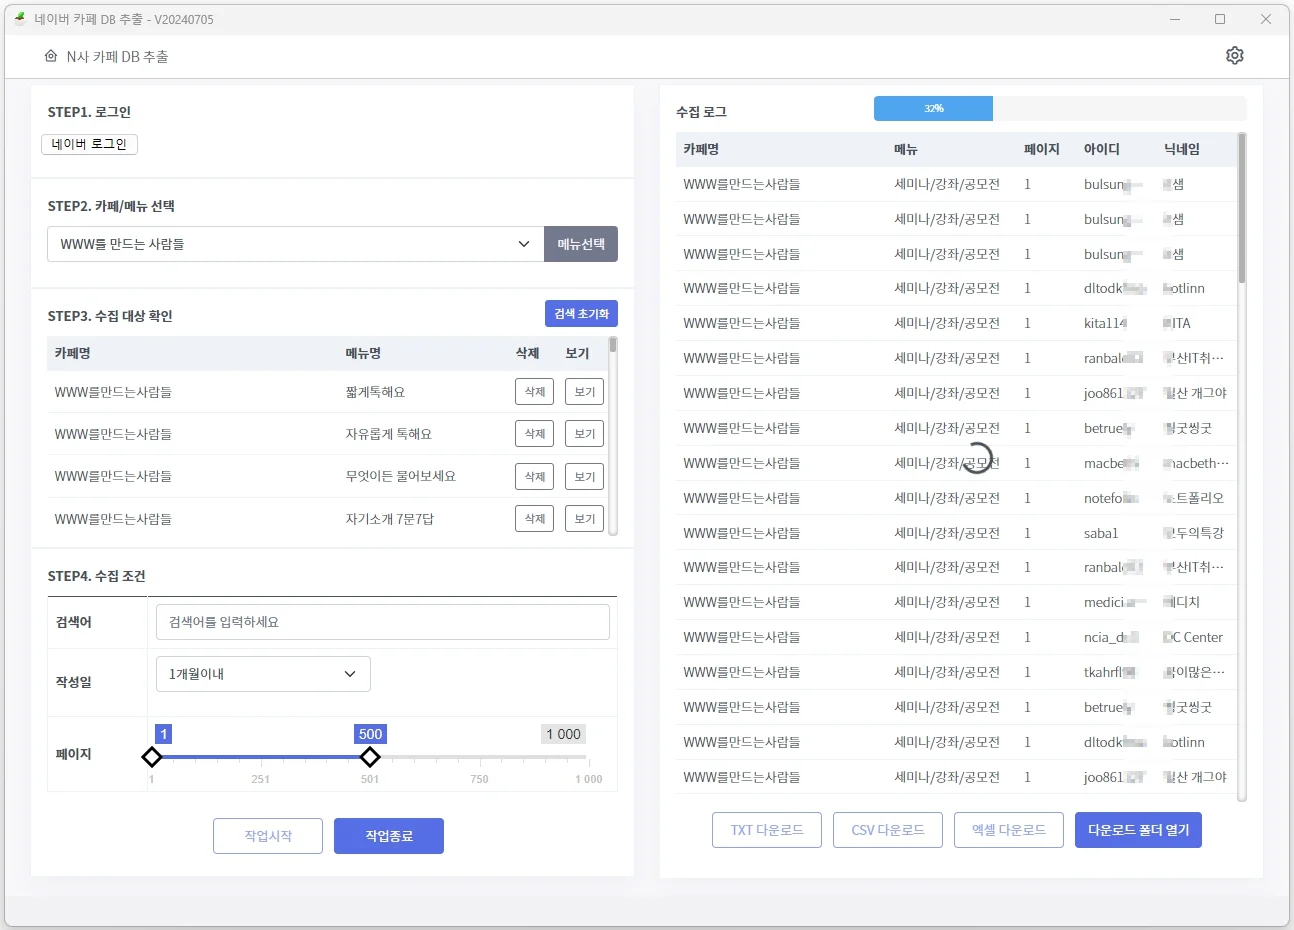Click the N사 카페 DB 추출 header title
Screen dimensions: 1294x930
click(117, 57)
